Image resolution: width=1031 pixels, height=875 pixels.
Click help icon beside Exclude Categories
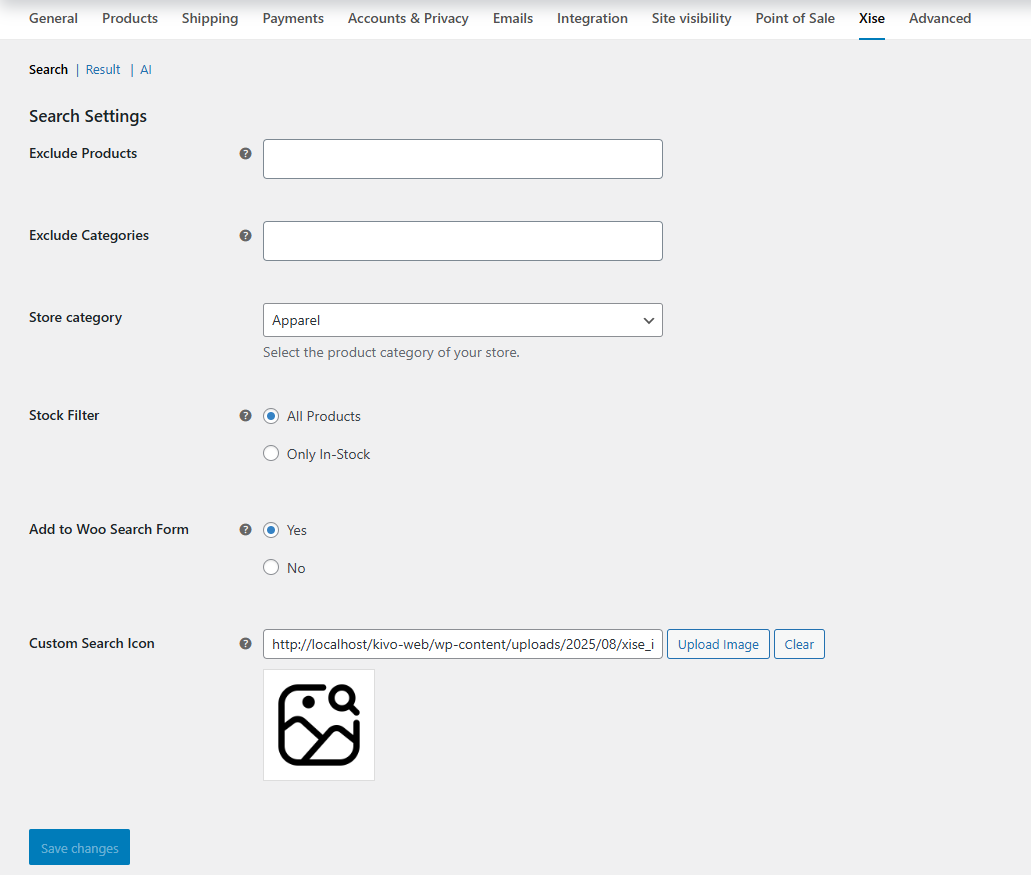pyautogui.click(x=245, y=236)
